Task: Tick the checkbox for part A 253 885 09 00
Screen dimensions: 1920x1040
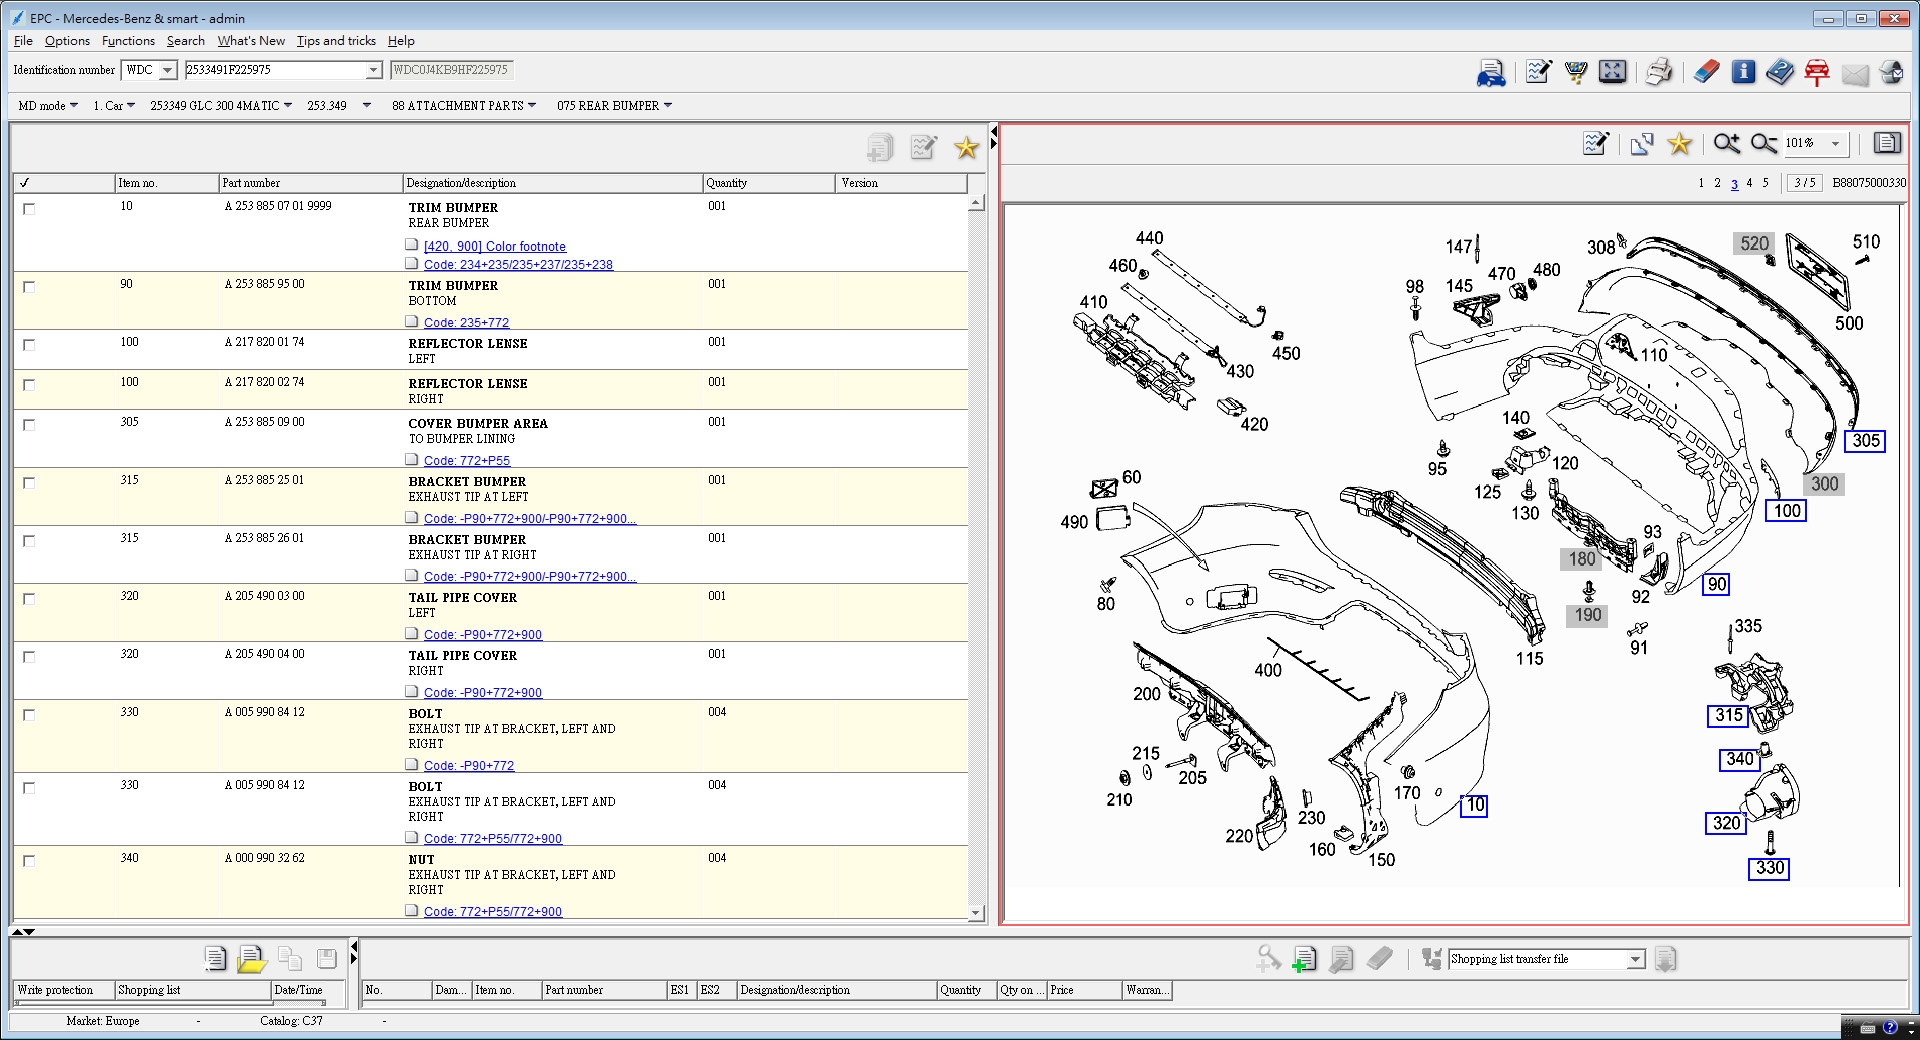Action: [29, 425]
